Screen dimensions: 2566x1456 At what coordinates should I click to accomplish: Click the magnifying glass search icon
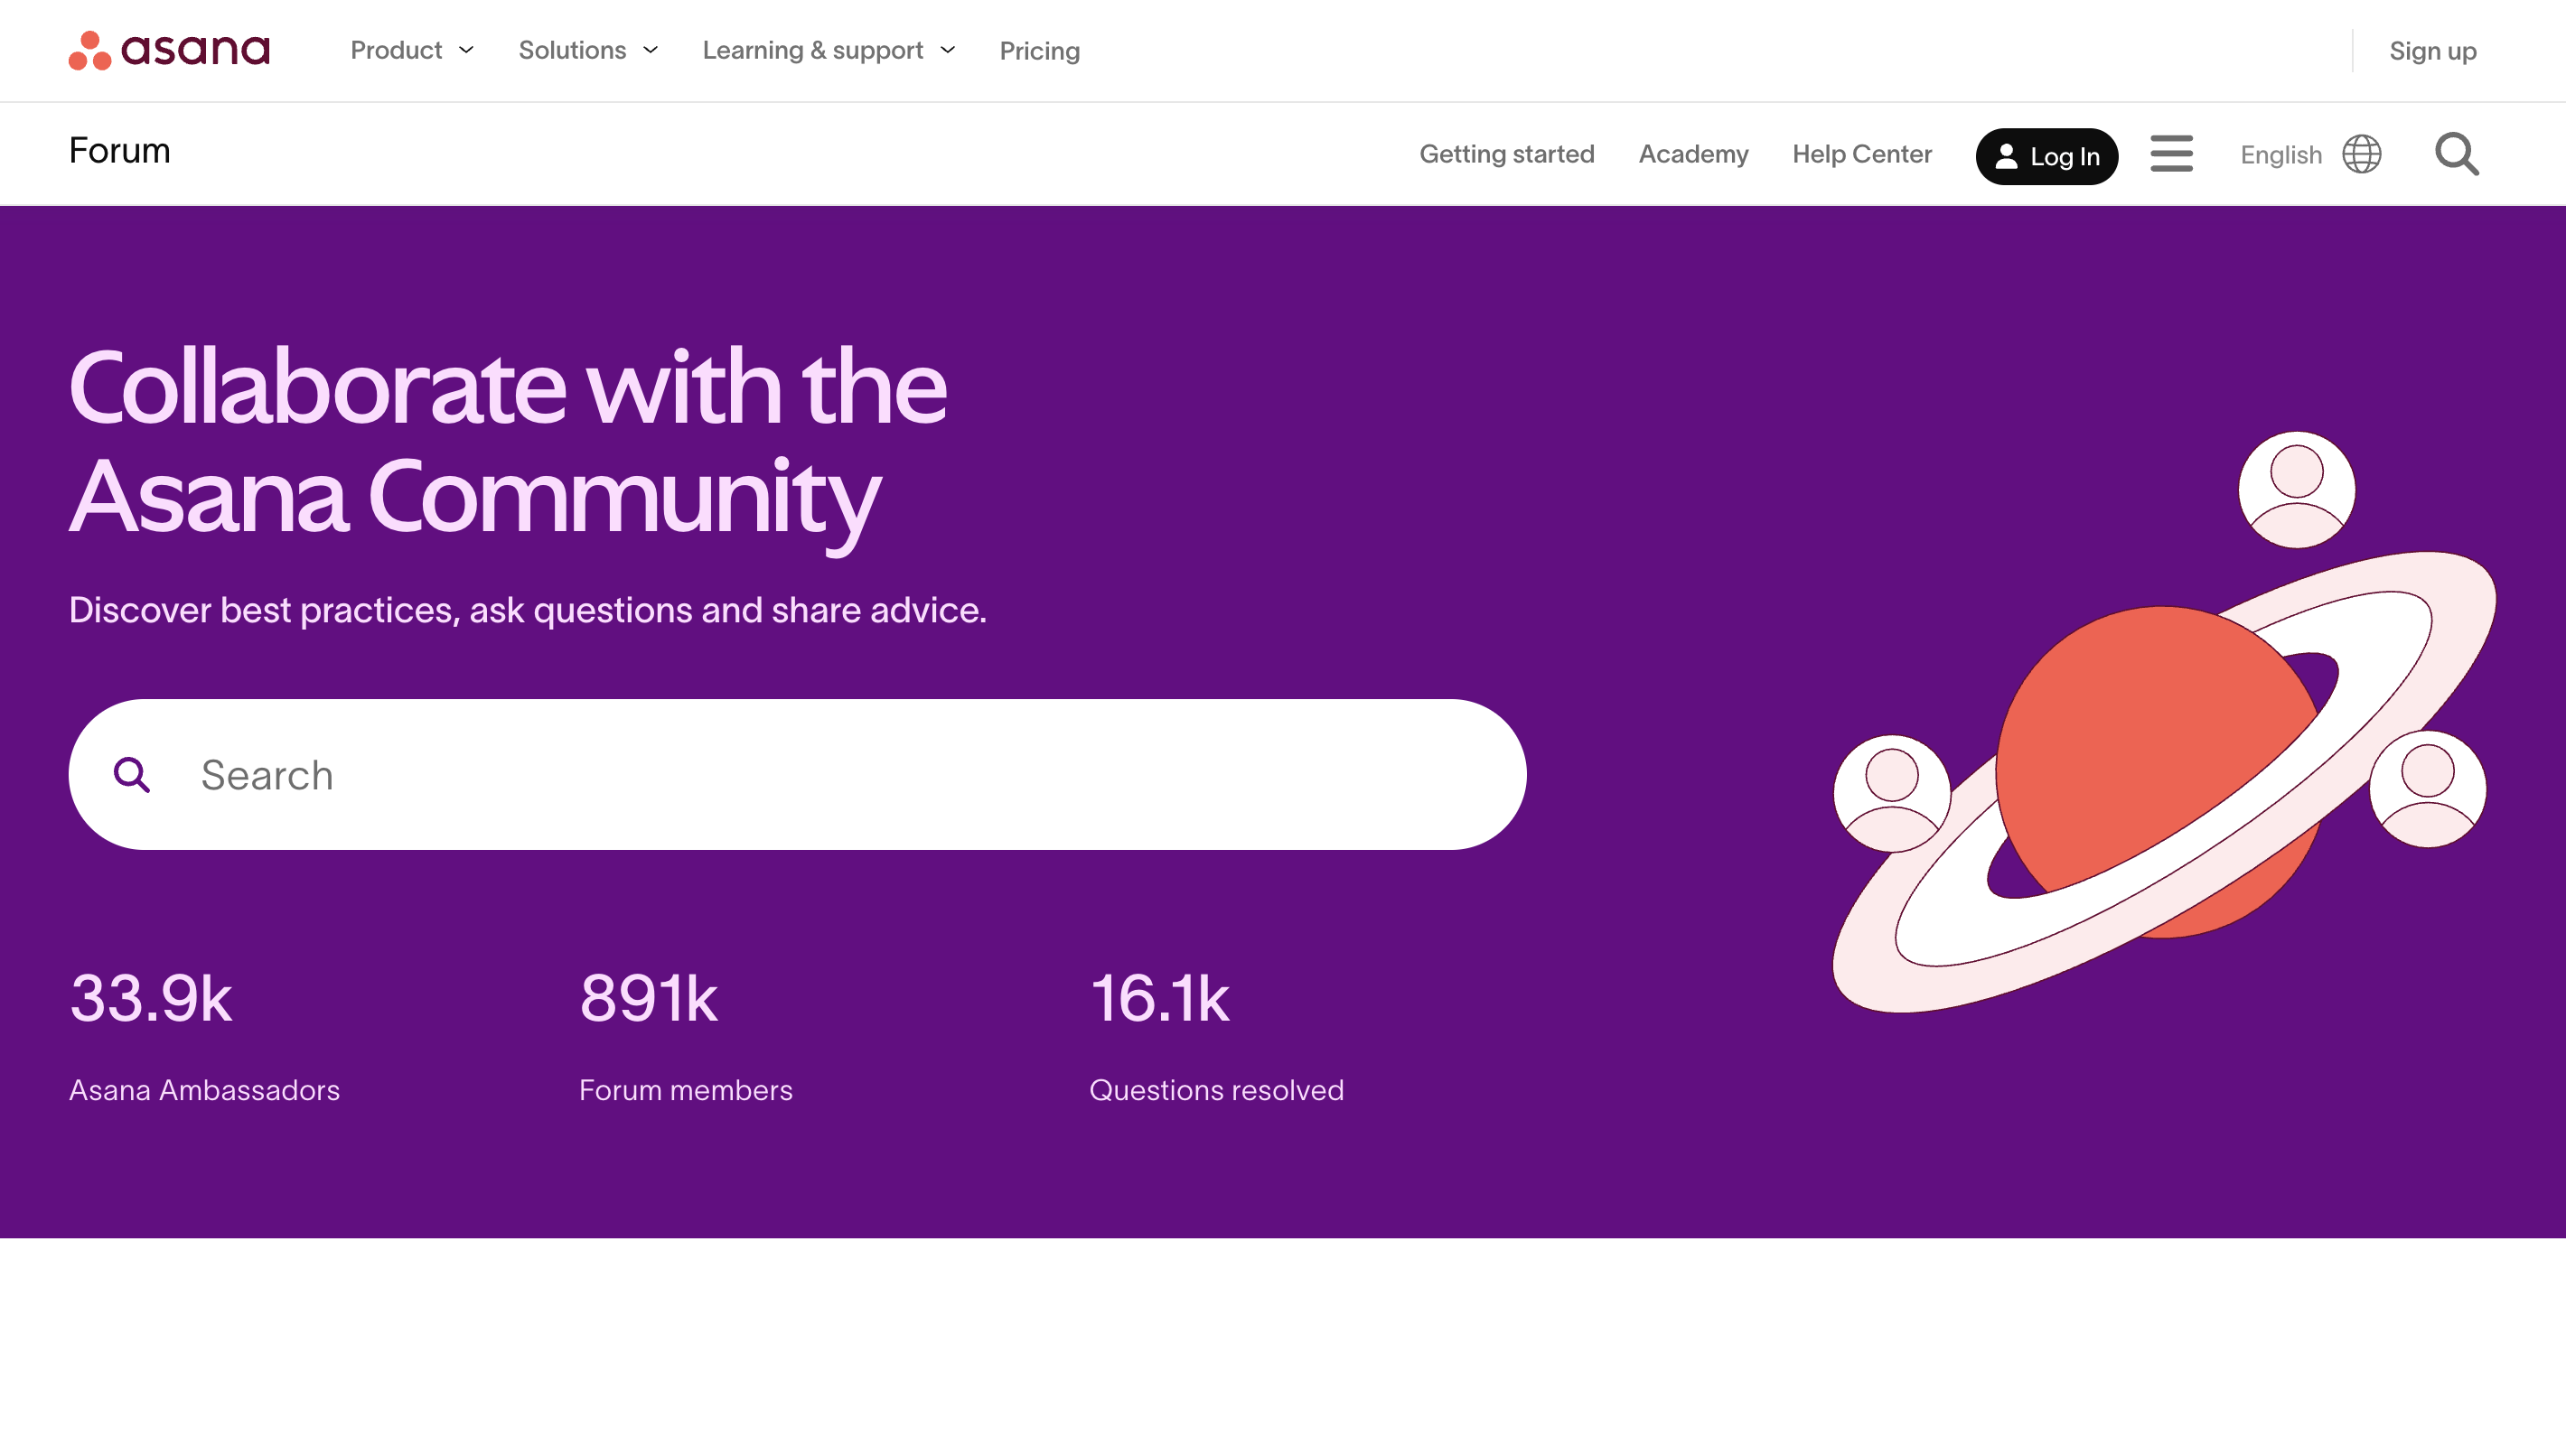[x=2457, y=154]
